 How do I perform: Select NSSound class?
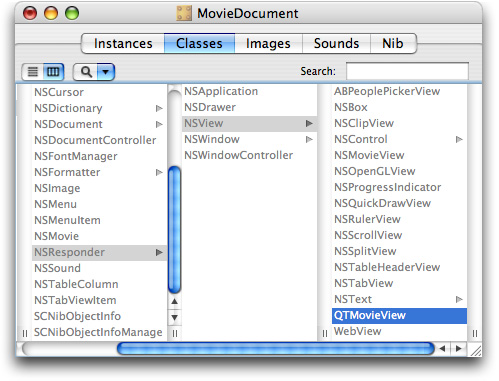[57, 268]
